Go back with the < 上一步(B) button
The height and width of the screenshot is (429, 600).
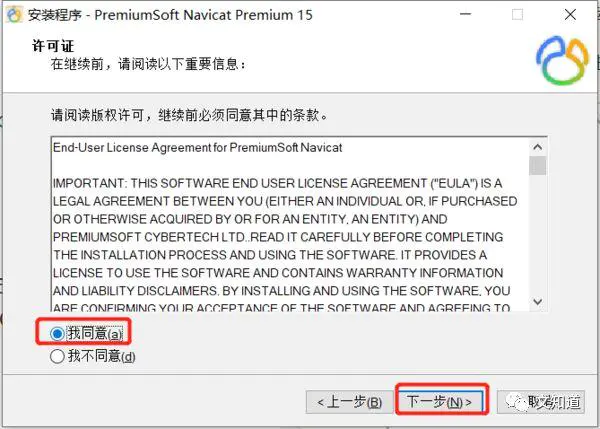coord(349,402)
